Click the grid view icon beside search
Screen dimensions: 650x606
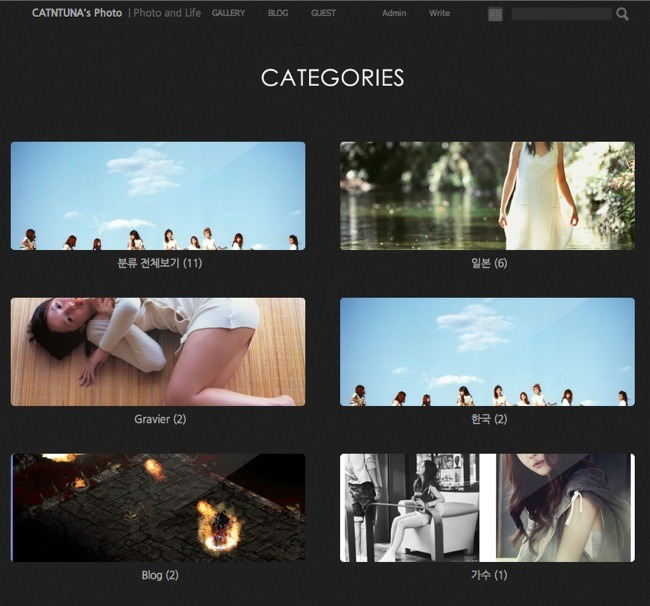(495, 15)
